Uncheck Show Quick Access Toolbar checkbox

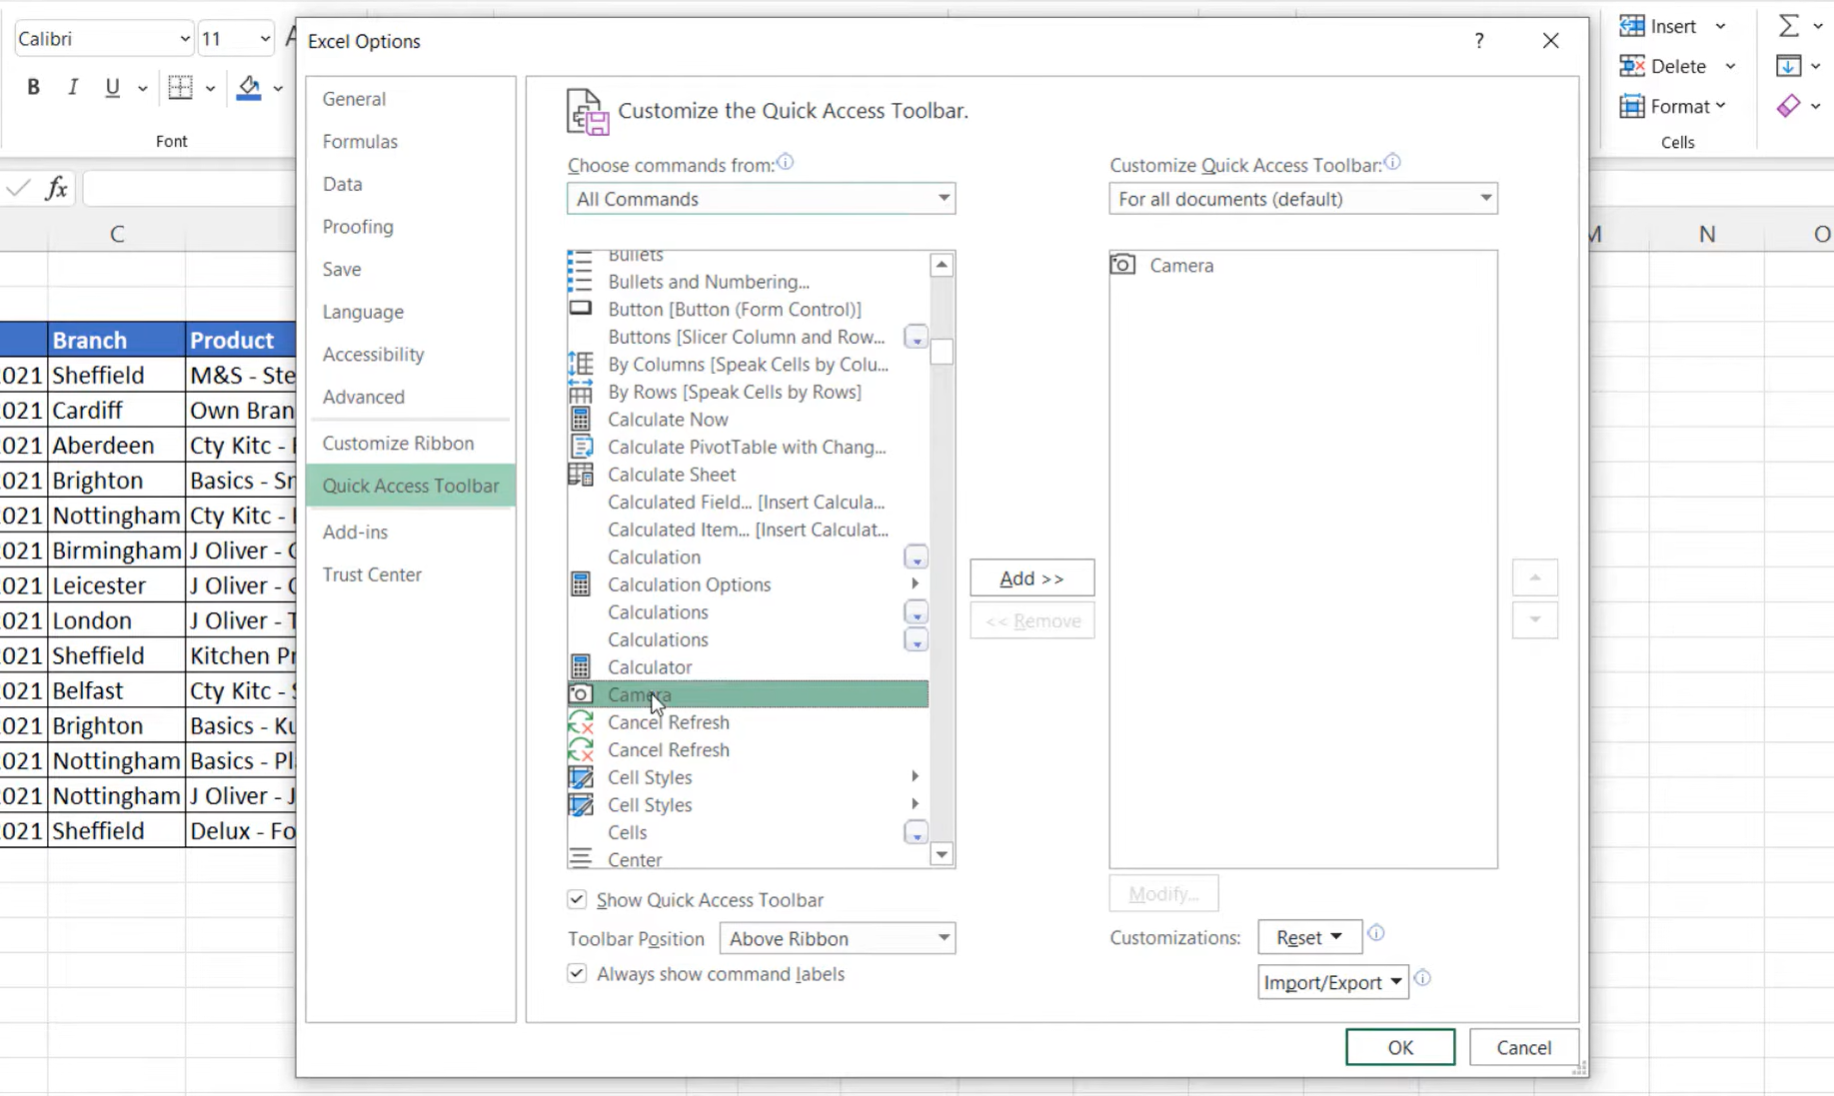tap(577, 899)
